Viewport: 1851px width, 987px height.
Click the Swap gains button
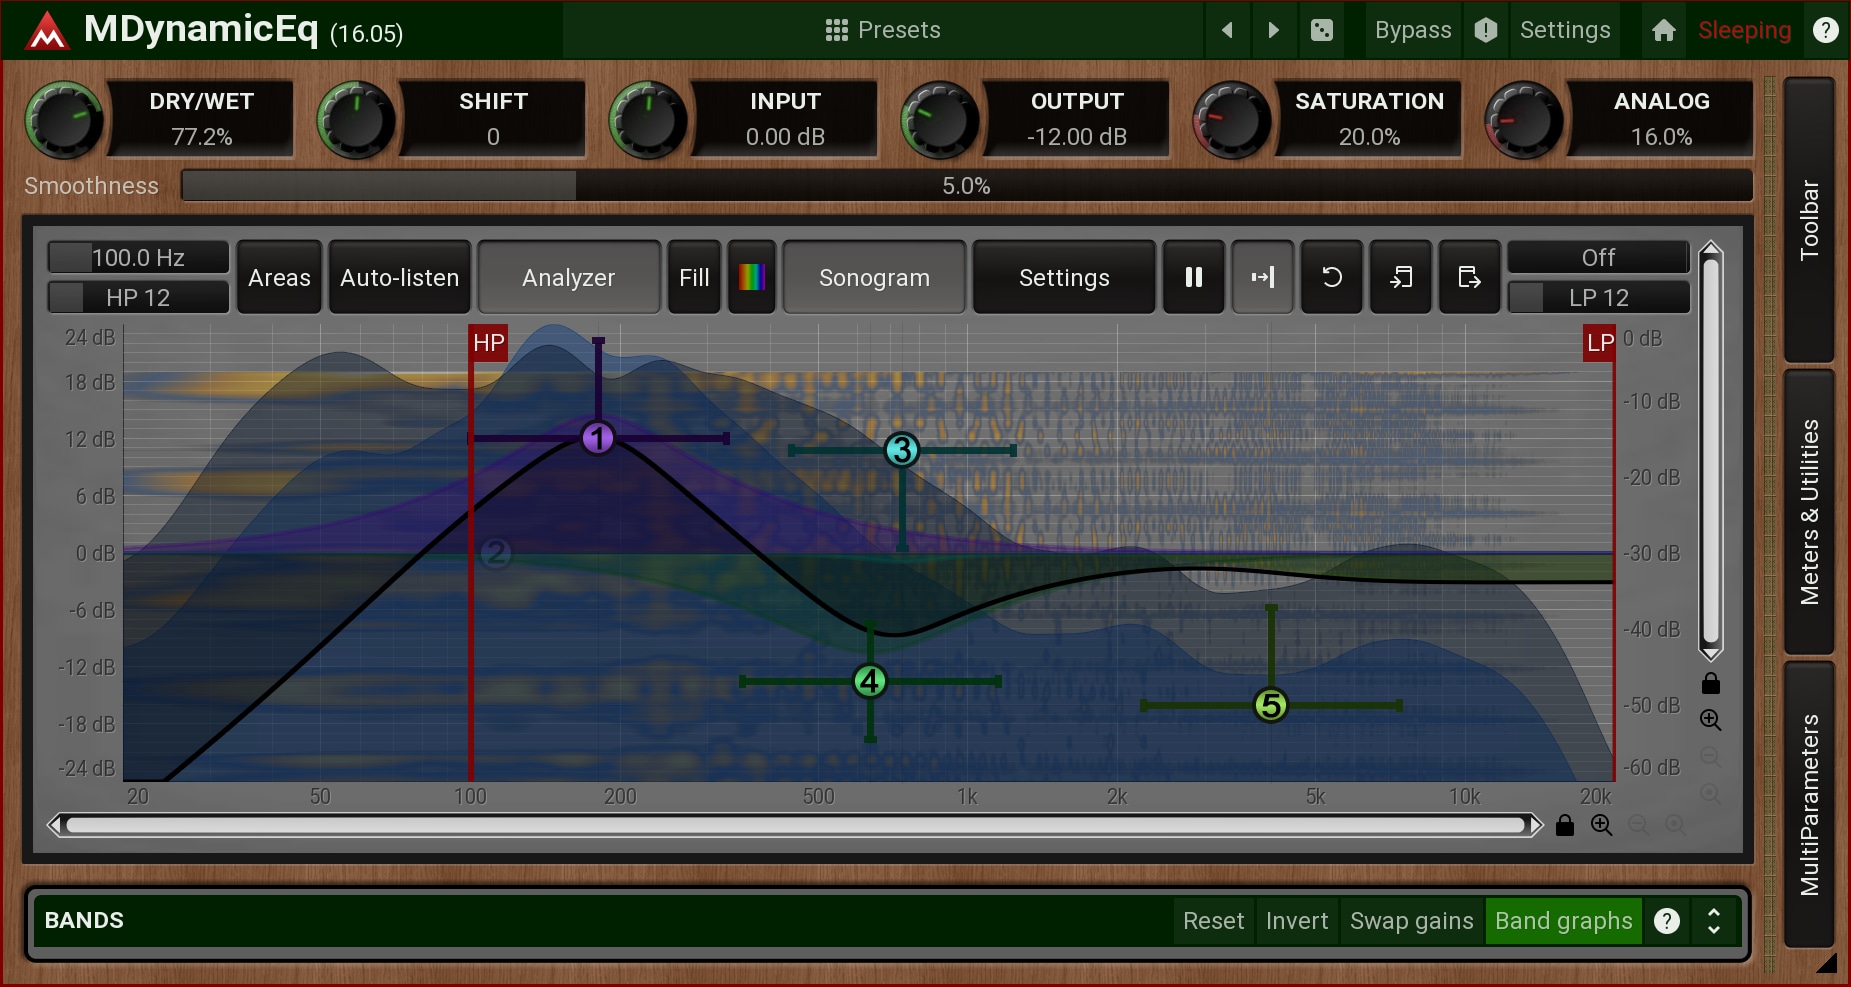coord(1411,921)
